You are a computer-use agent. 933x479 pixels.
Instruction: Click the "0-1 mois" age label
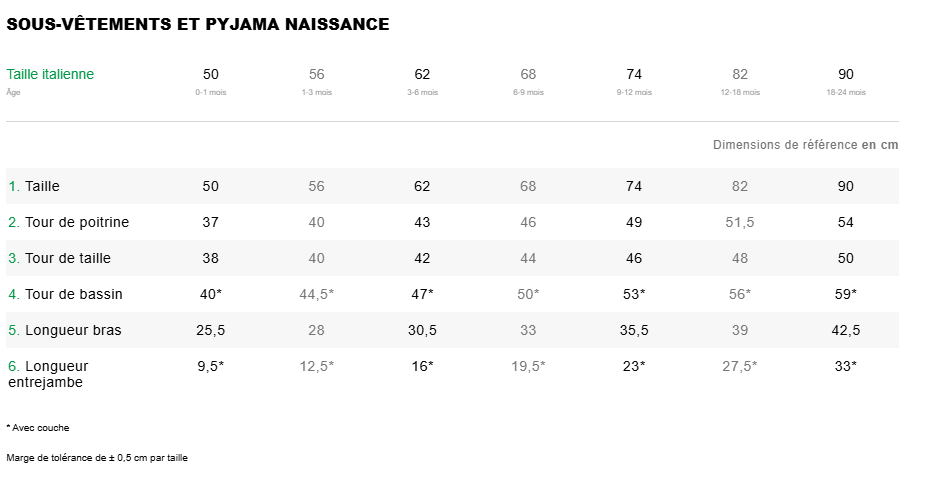pyautogui.click(x=211, y=92)
